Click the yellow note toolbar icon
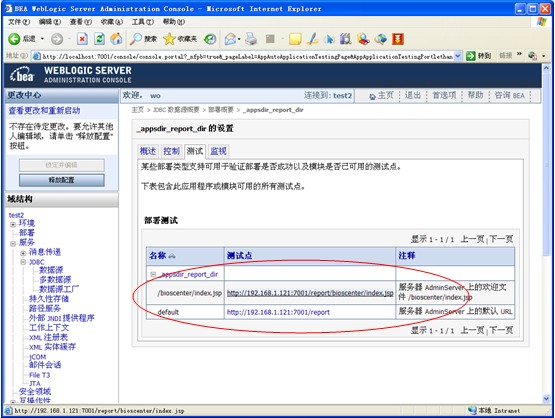 (295, 39)
